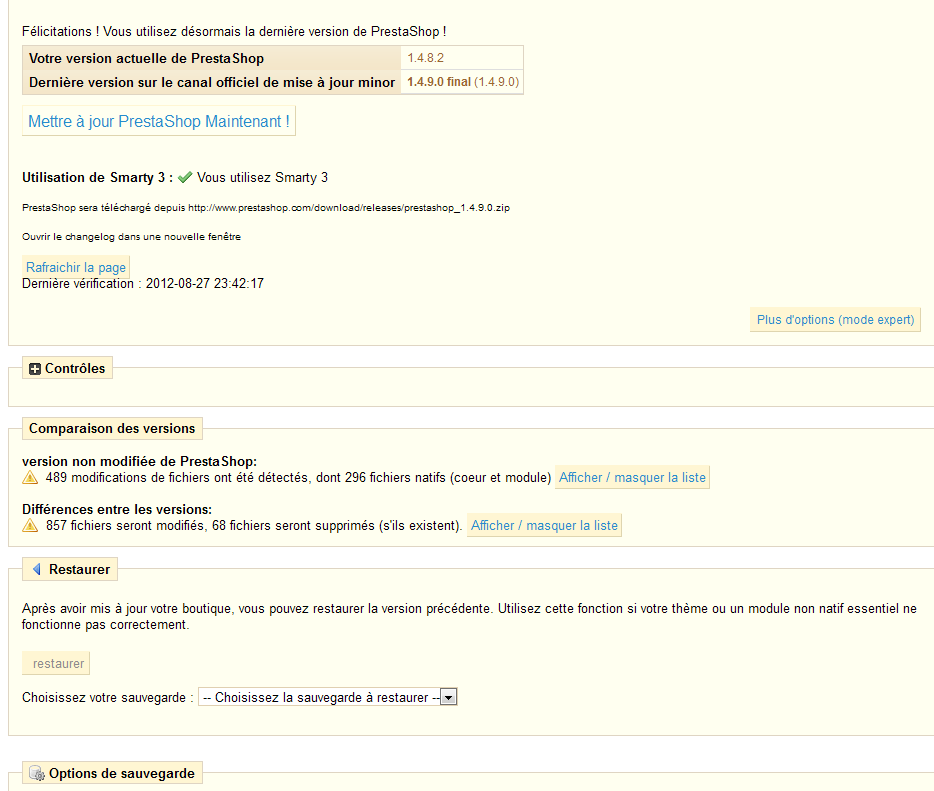Toggle list for 489 modified files
The image size is (934, 791).
click(632, 478)
